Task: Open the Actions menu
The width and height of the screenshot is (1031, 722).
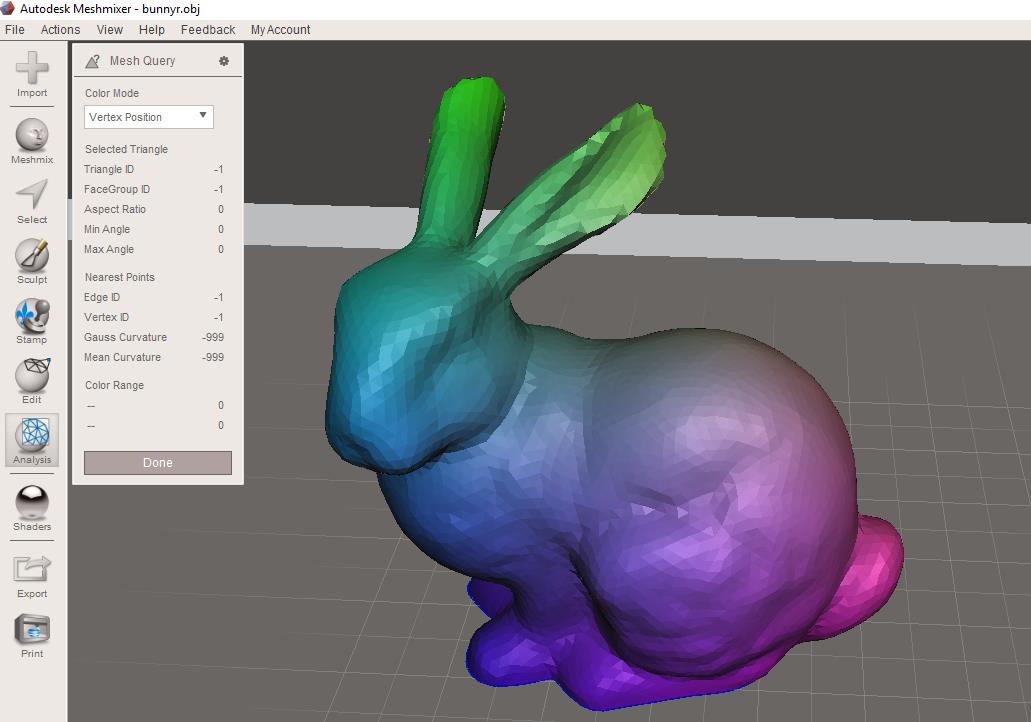Action: tap(60, 30)
